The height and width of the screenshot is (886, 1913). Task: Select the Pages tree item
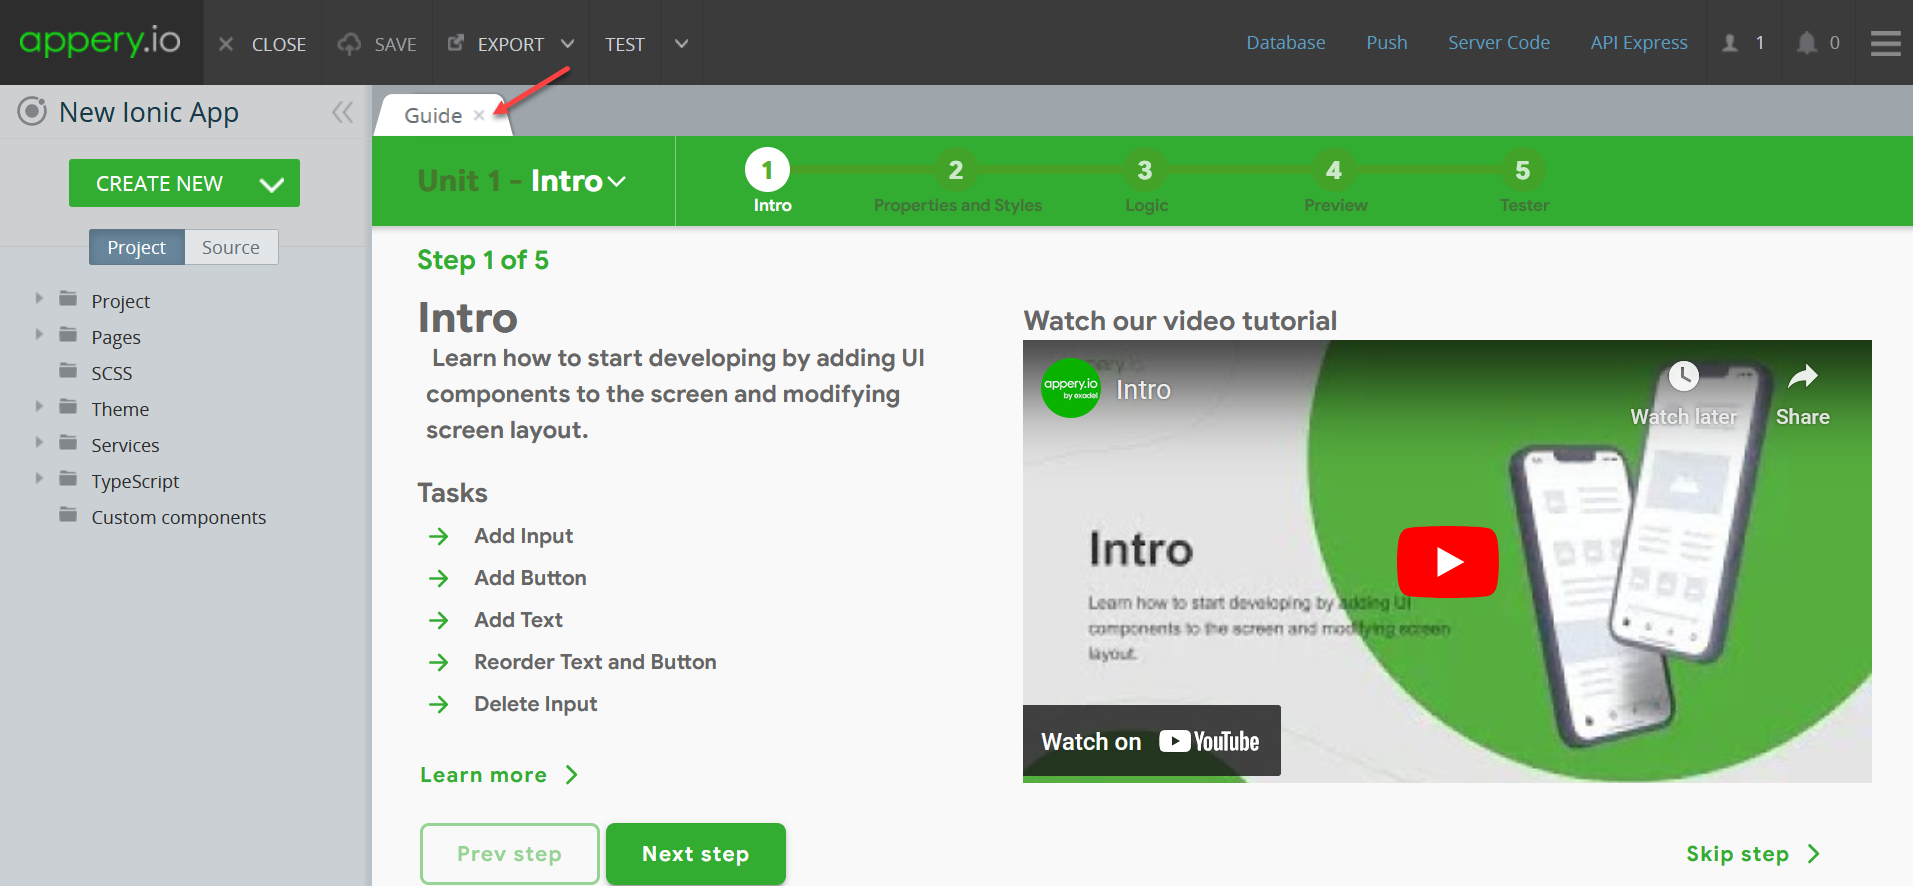point(116,337)
